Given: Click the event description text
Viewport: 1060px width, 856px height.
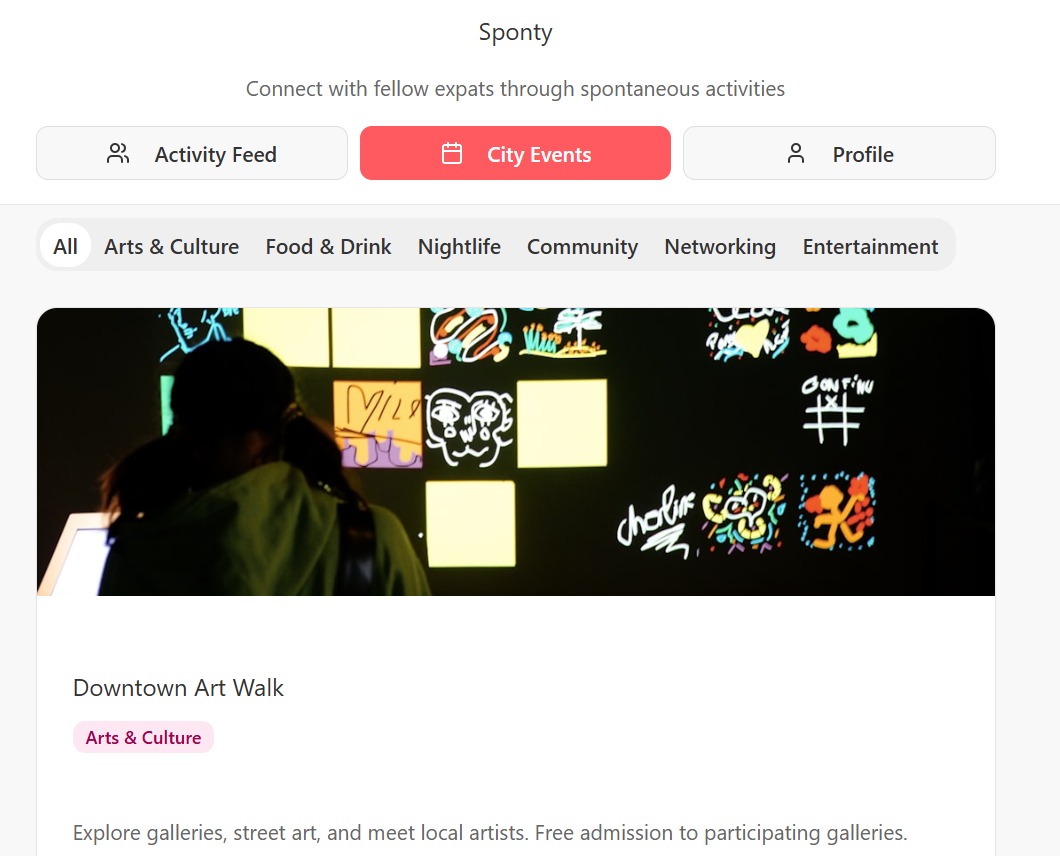Looking at the screenshot, I should [x=489, y=832].
